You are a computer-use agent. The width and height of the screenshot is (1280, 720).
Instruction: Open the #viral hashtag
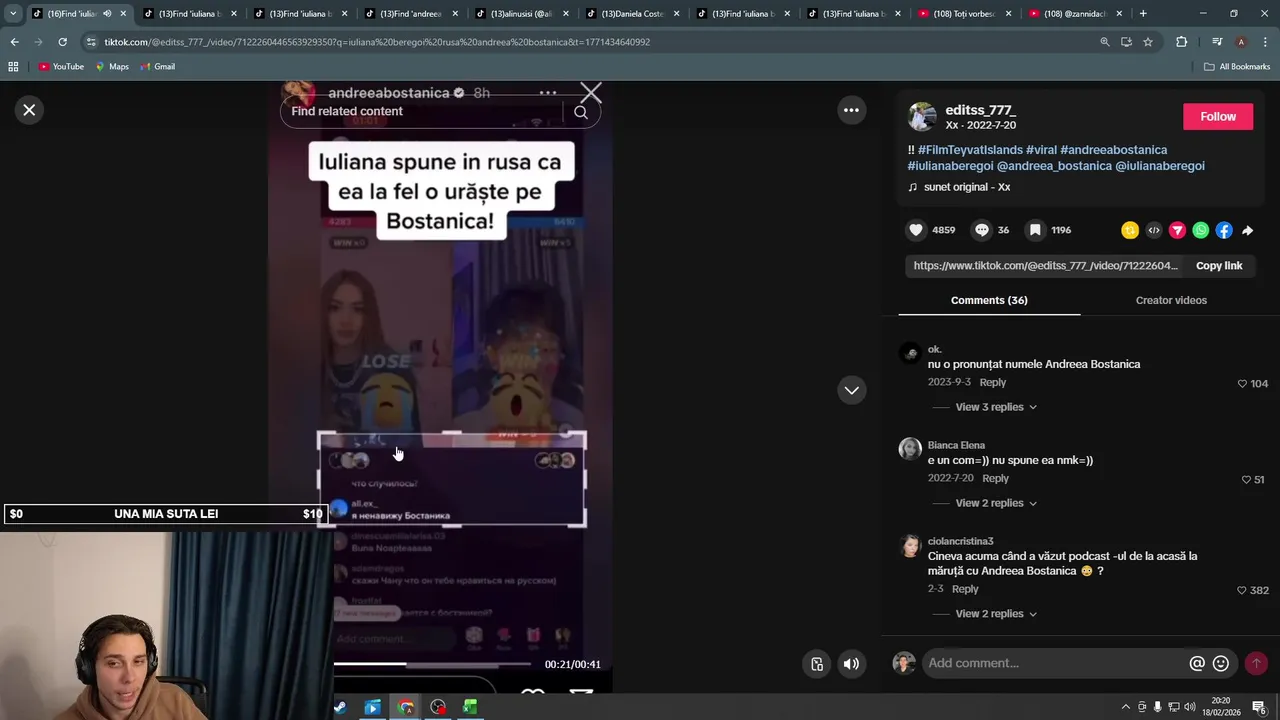coord(1041,150)
